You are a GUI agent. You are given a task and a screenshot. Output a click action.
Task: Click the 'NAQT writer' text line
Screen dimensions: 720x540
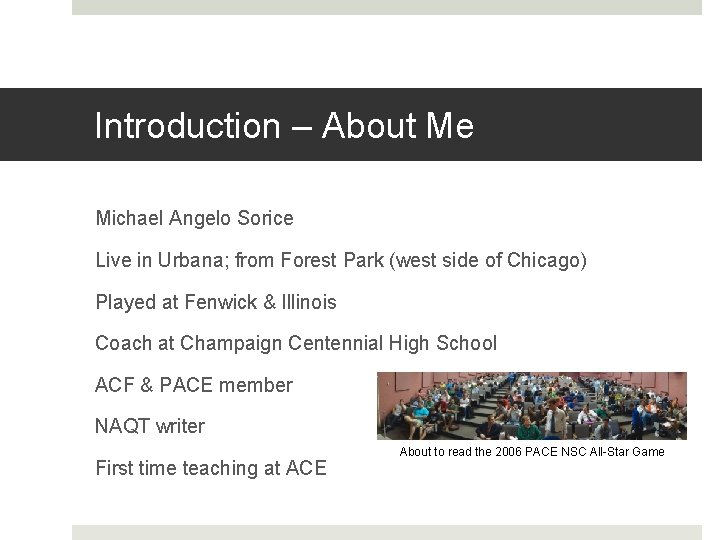[150, 426]
